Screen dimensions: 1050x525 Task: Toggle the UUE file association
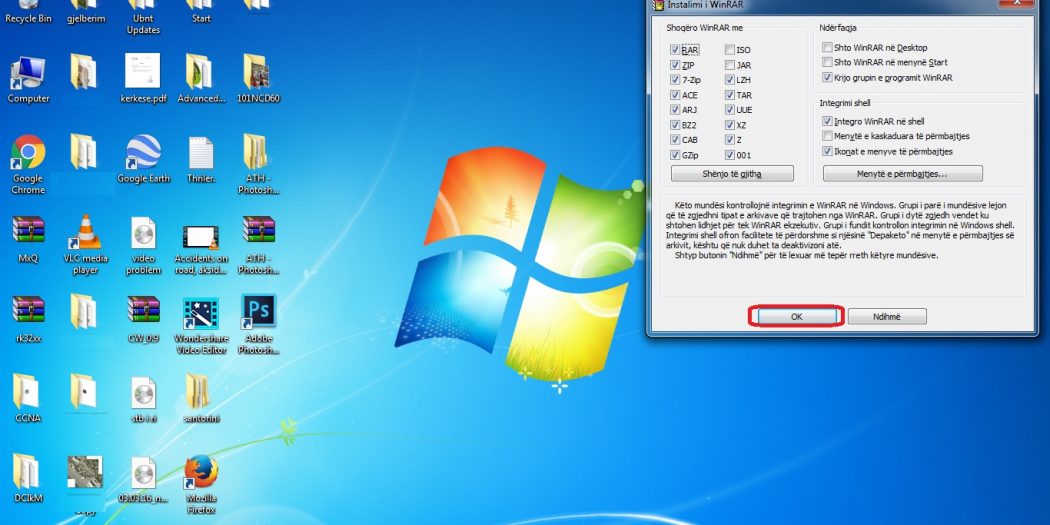pyautogui.click(x=729, y=110)
